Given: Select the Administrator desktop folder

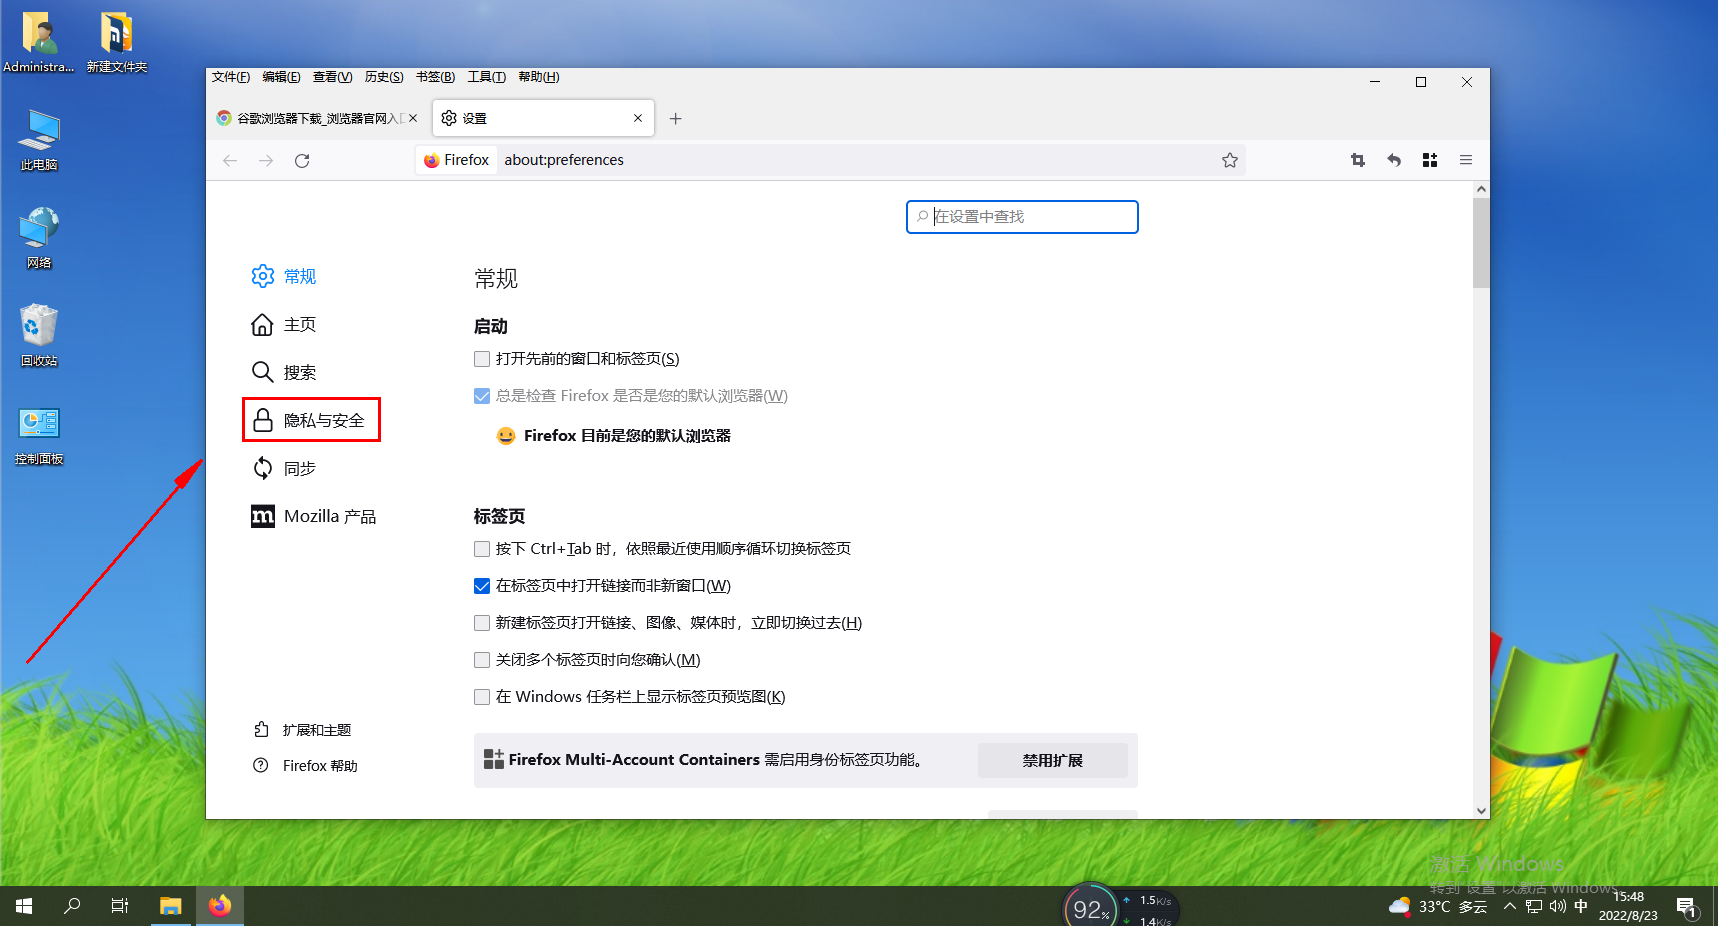Looking at the screenshot, I should pyautogui.click(x=39, y=42).
